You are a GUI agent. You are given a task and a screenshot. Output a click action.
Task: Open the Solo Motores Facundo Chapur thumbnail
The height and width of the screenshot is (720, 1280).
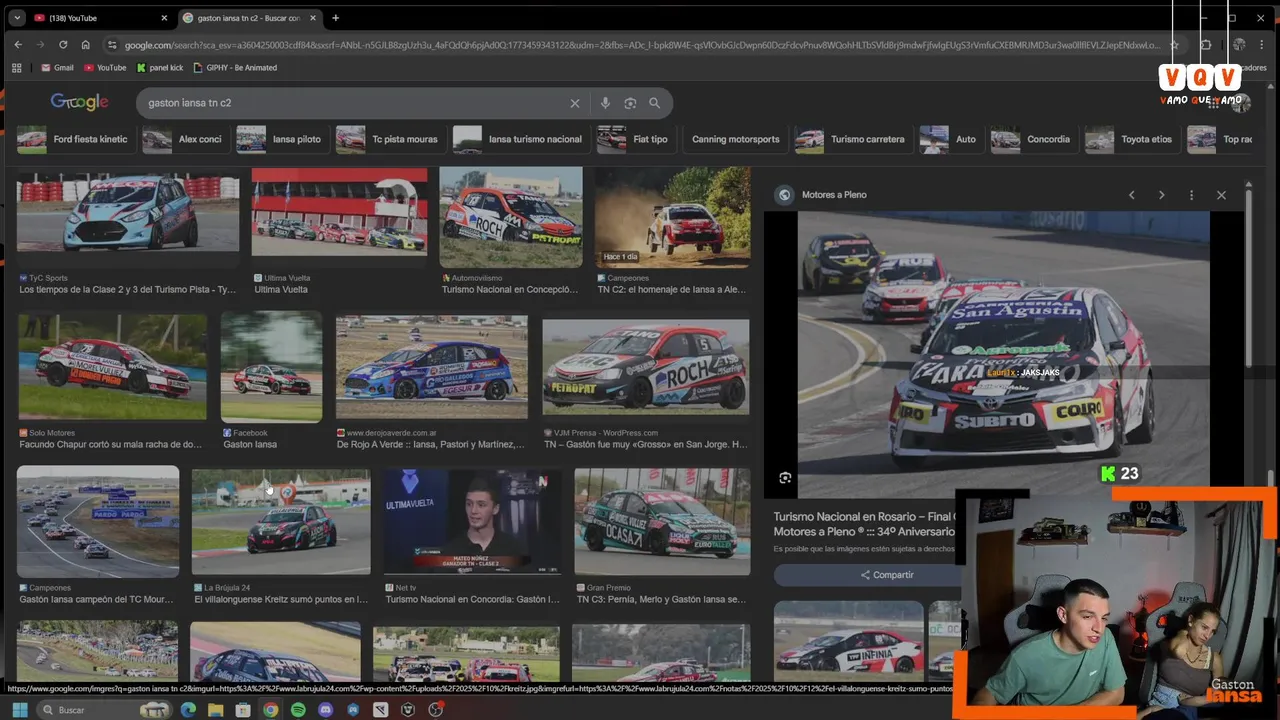[x=112, y=366]
